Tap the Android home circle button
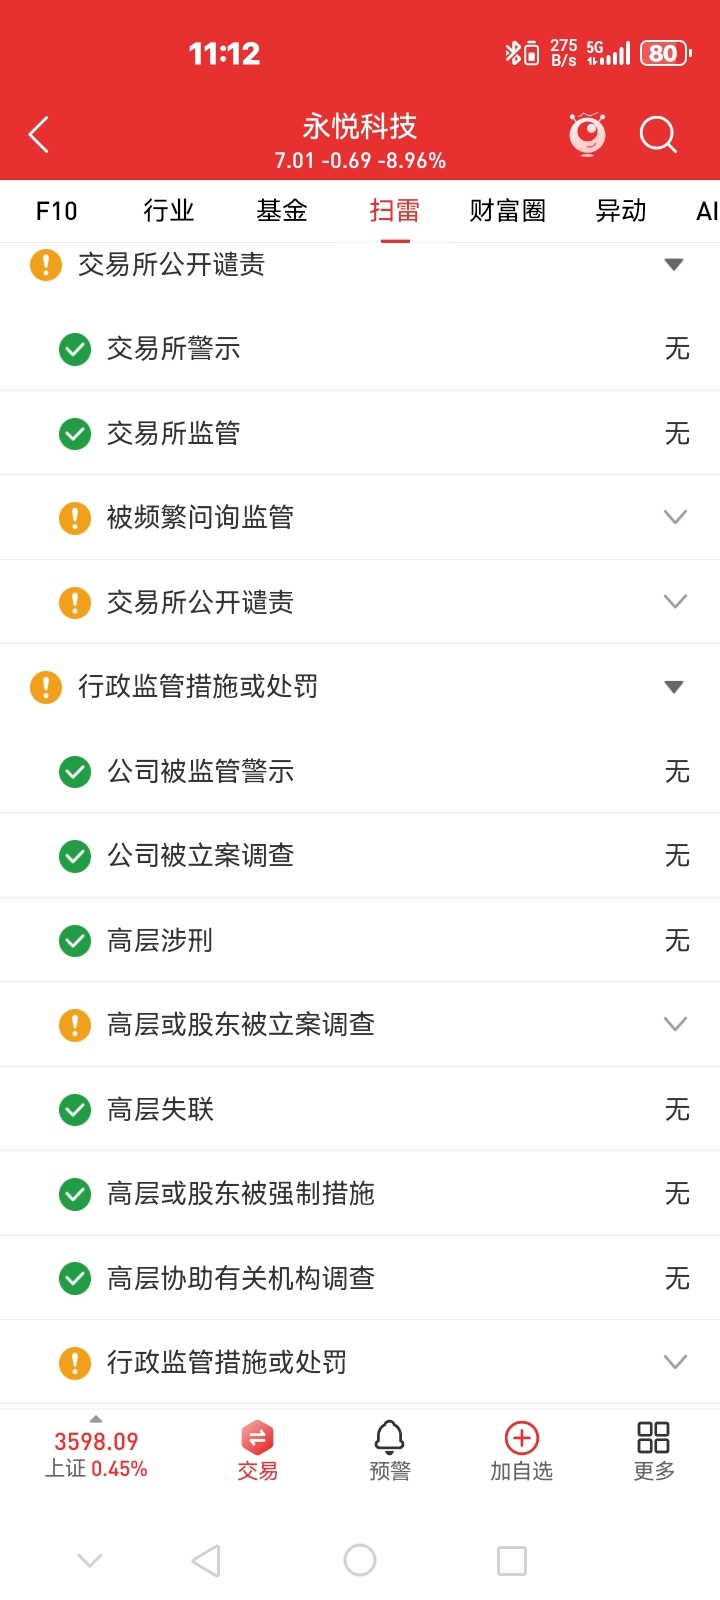This screenshot has height=1600, width=720. coord(360,1560)
